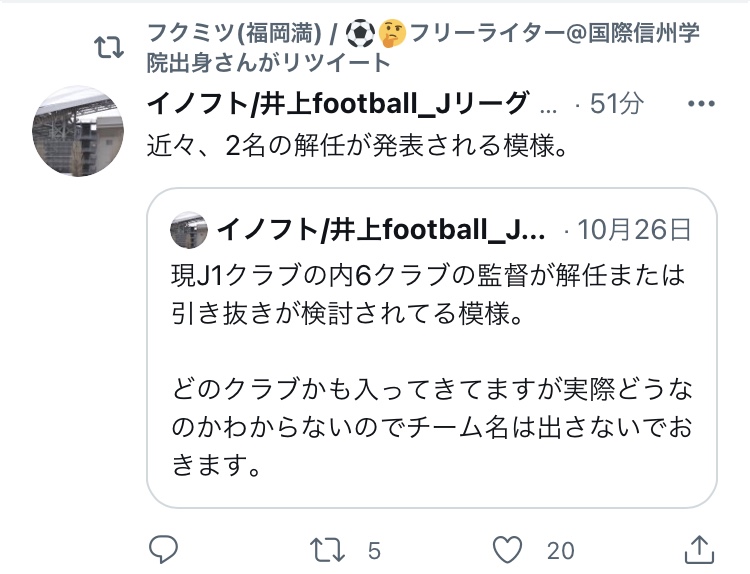
Task: Open the quoted tweet author name イノフト/井上football_J...
Action: [x=380, y=230]
